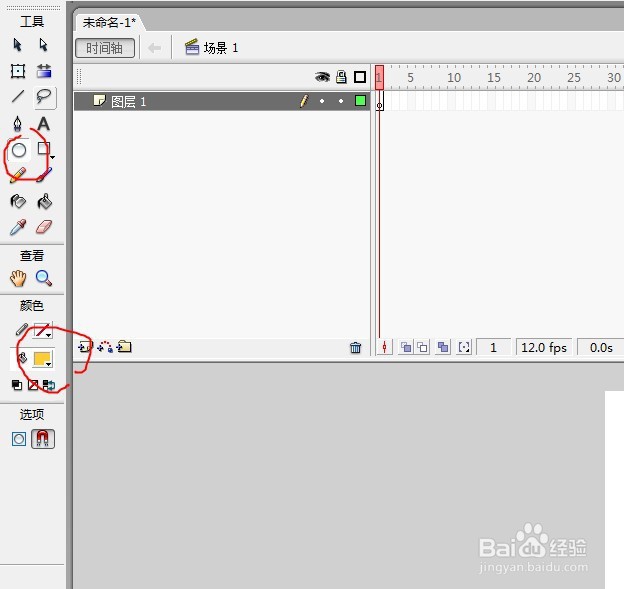Choose the Paint Bucket tool

pos(44,201)
